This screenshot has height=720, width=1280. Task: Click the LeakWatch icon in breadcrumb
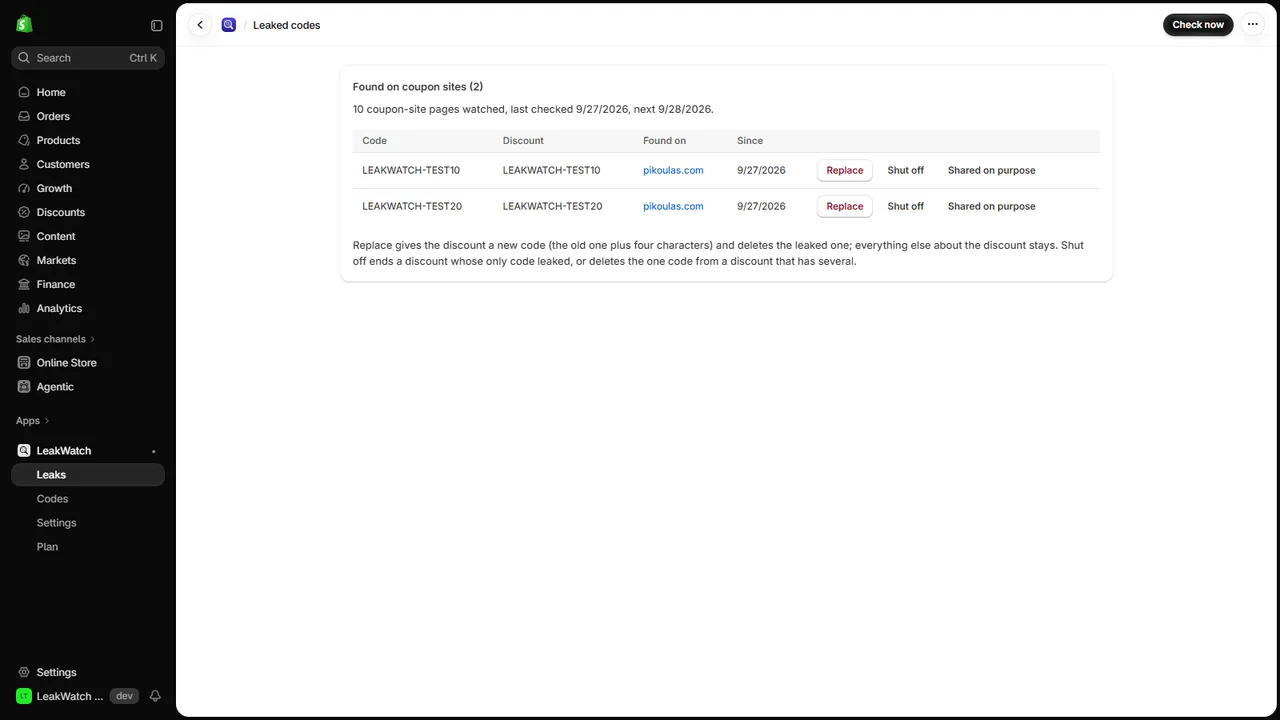[x=229, y=25]
